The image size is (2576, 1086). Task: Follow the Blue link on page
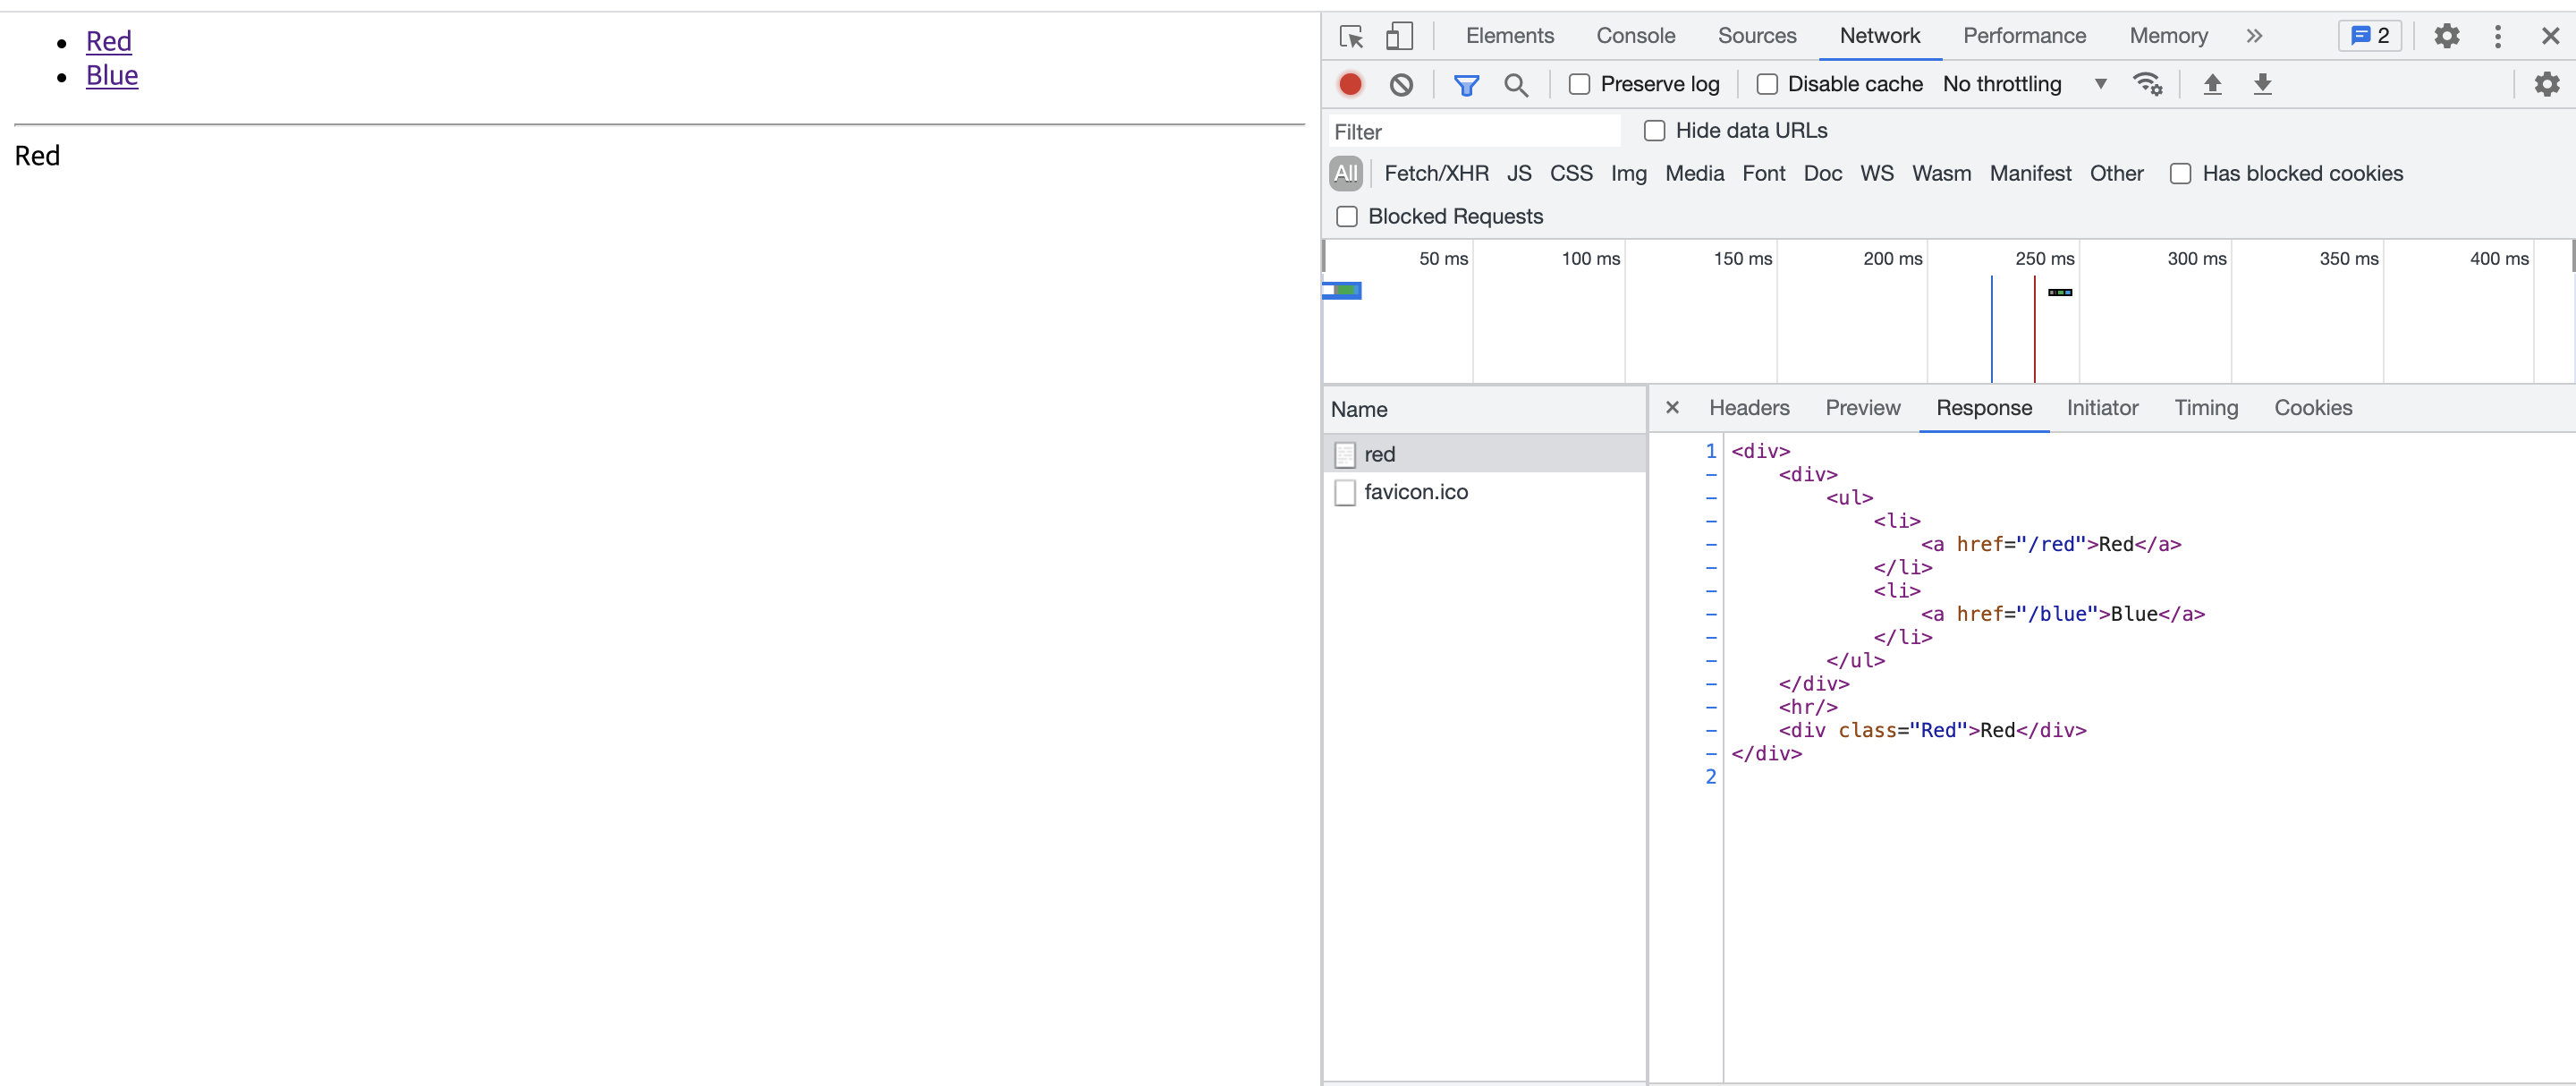click(x=112, y=76)
